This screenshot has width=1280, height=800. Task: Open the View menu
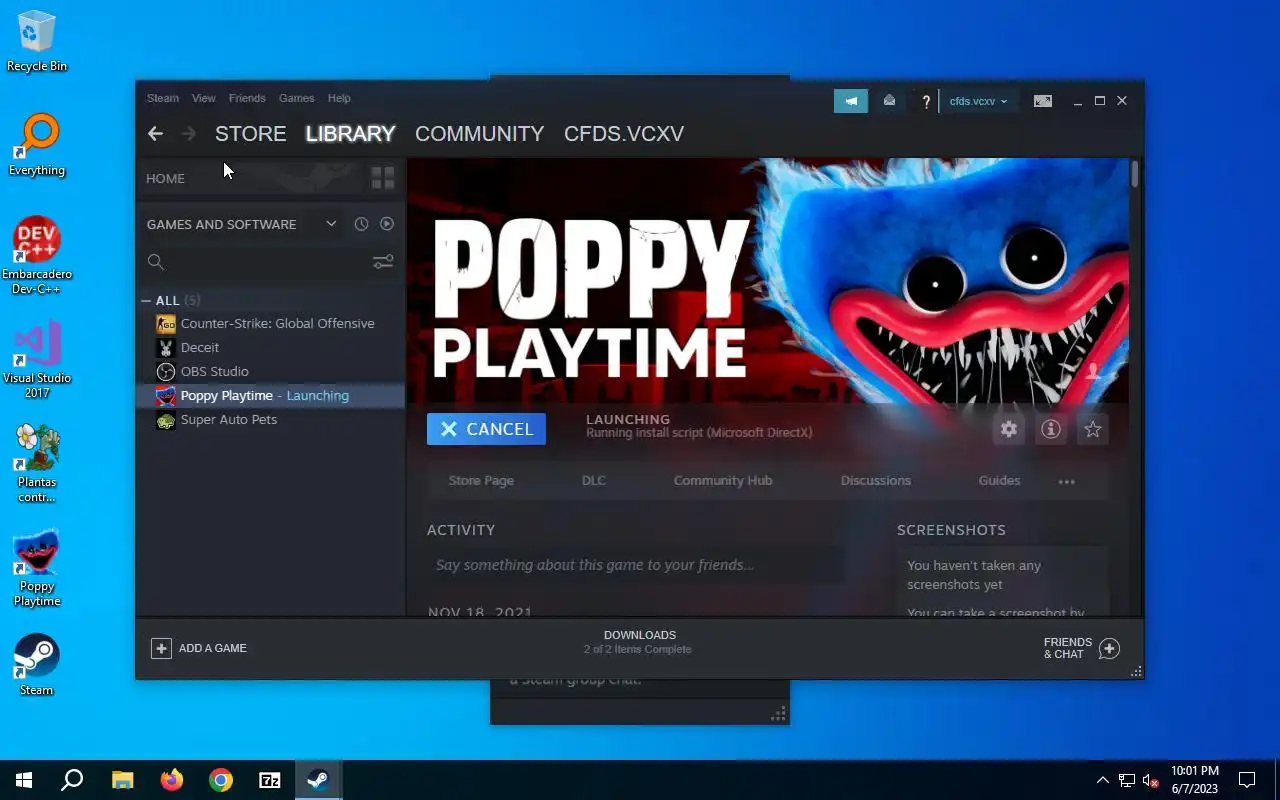[x=204, y=98]
